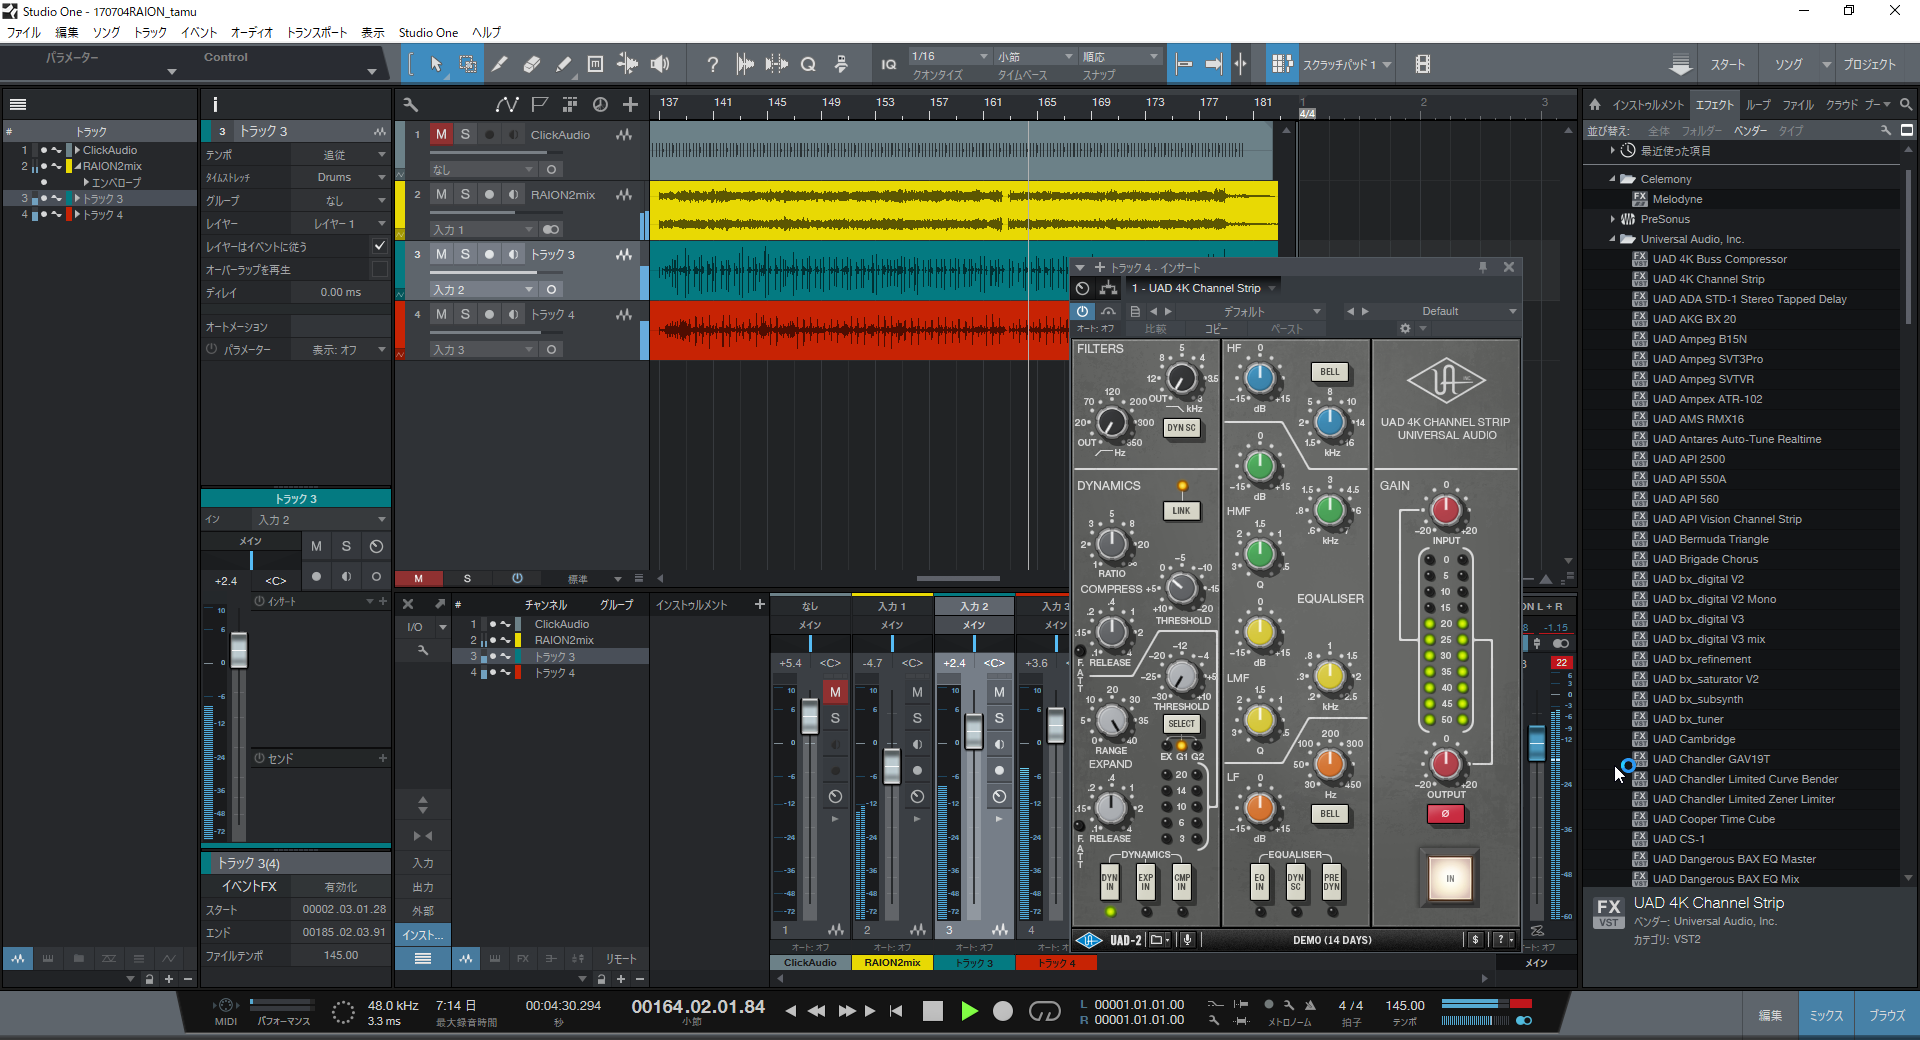Click the Stop transport button
Screen dimensions: 1920x1040
coord(933,1011)
